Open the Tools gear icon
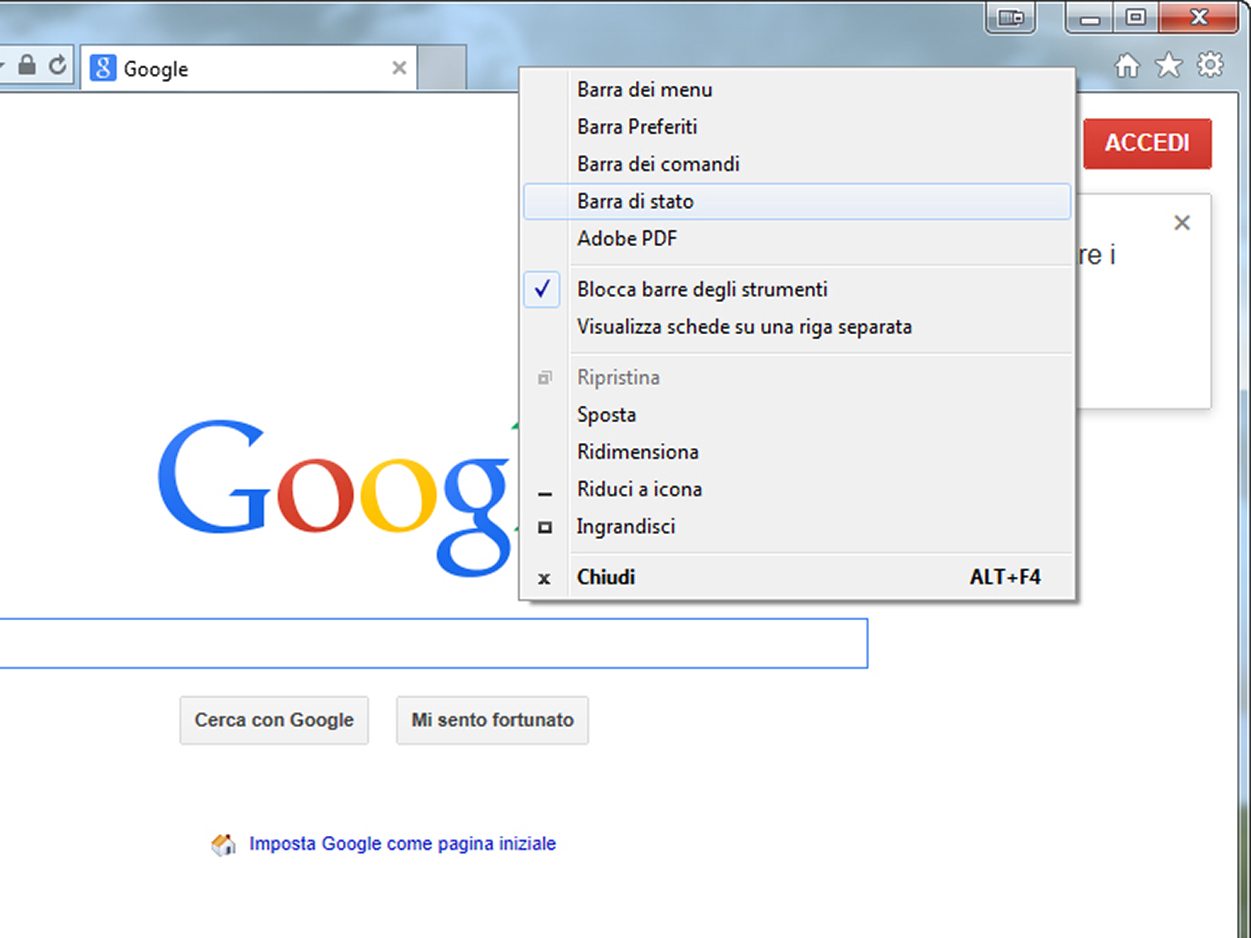 (1210, 66)
